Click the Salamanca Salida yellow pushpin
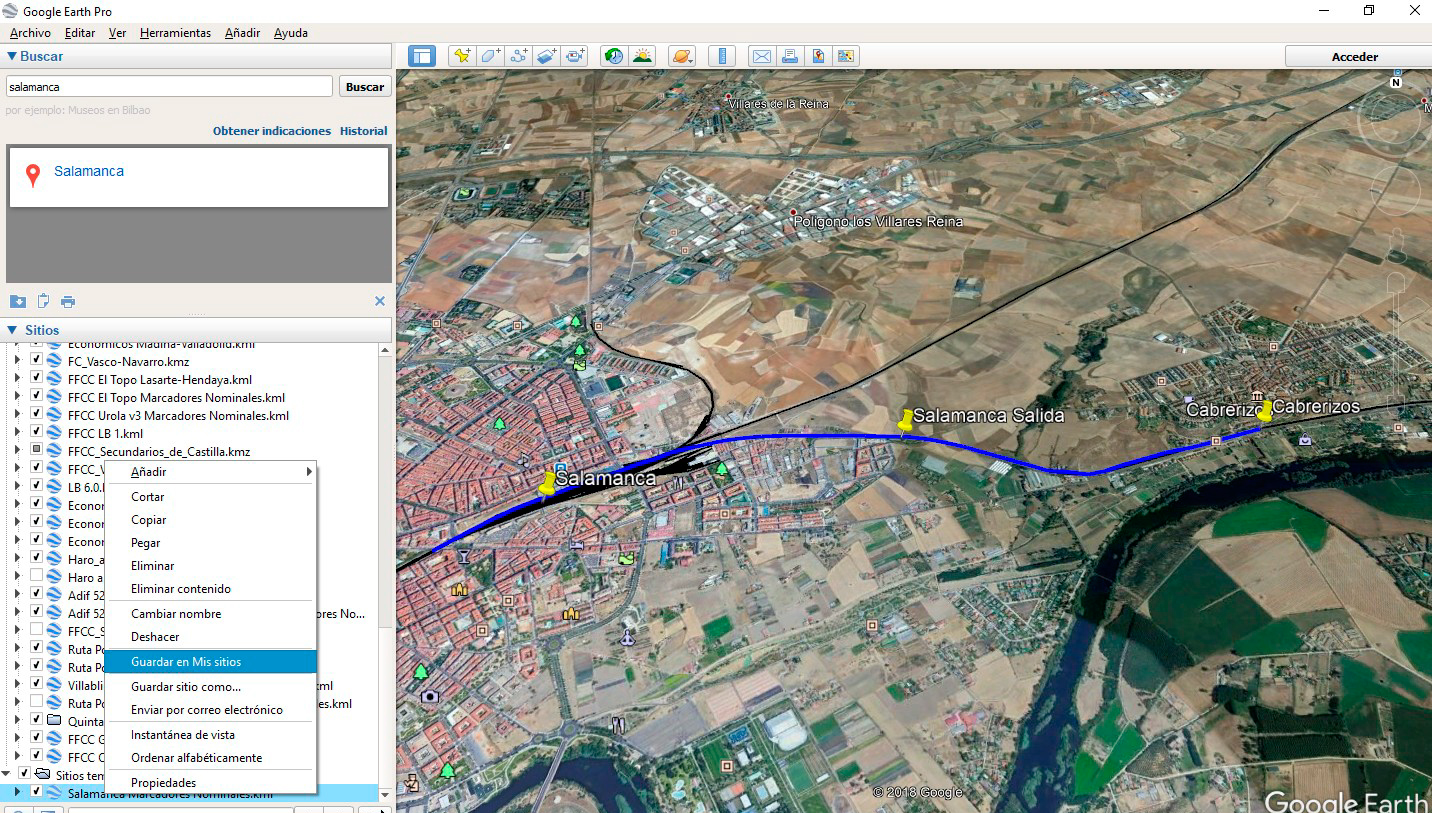This screenshot has height=813, width=1432. [x=907, y=421]
